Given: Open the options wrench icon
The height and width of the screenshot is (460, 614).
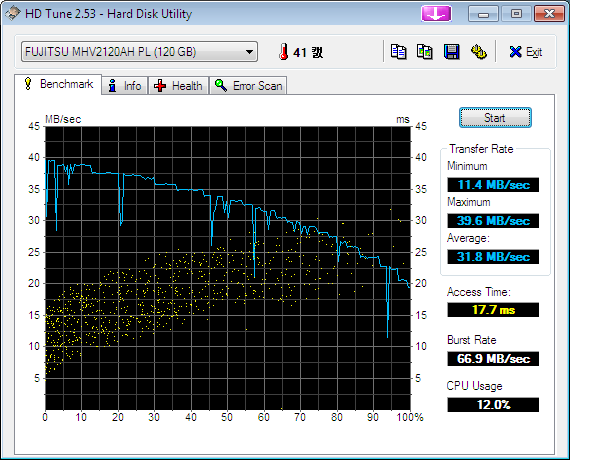Looking at the screenshot, I should click(479, 52).
